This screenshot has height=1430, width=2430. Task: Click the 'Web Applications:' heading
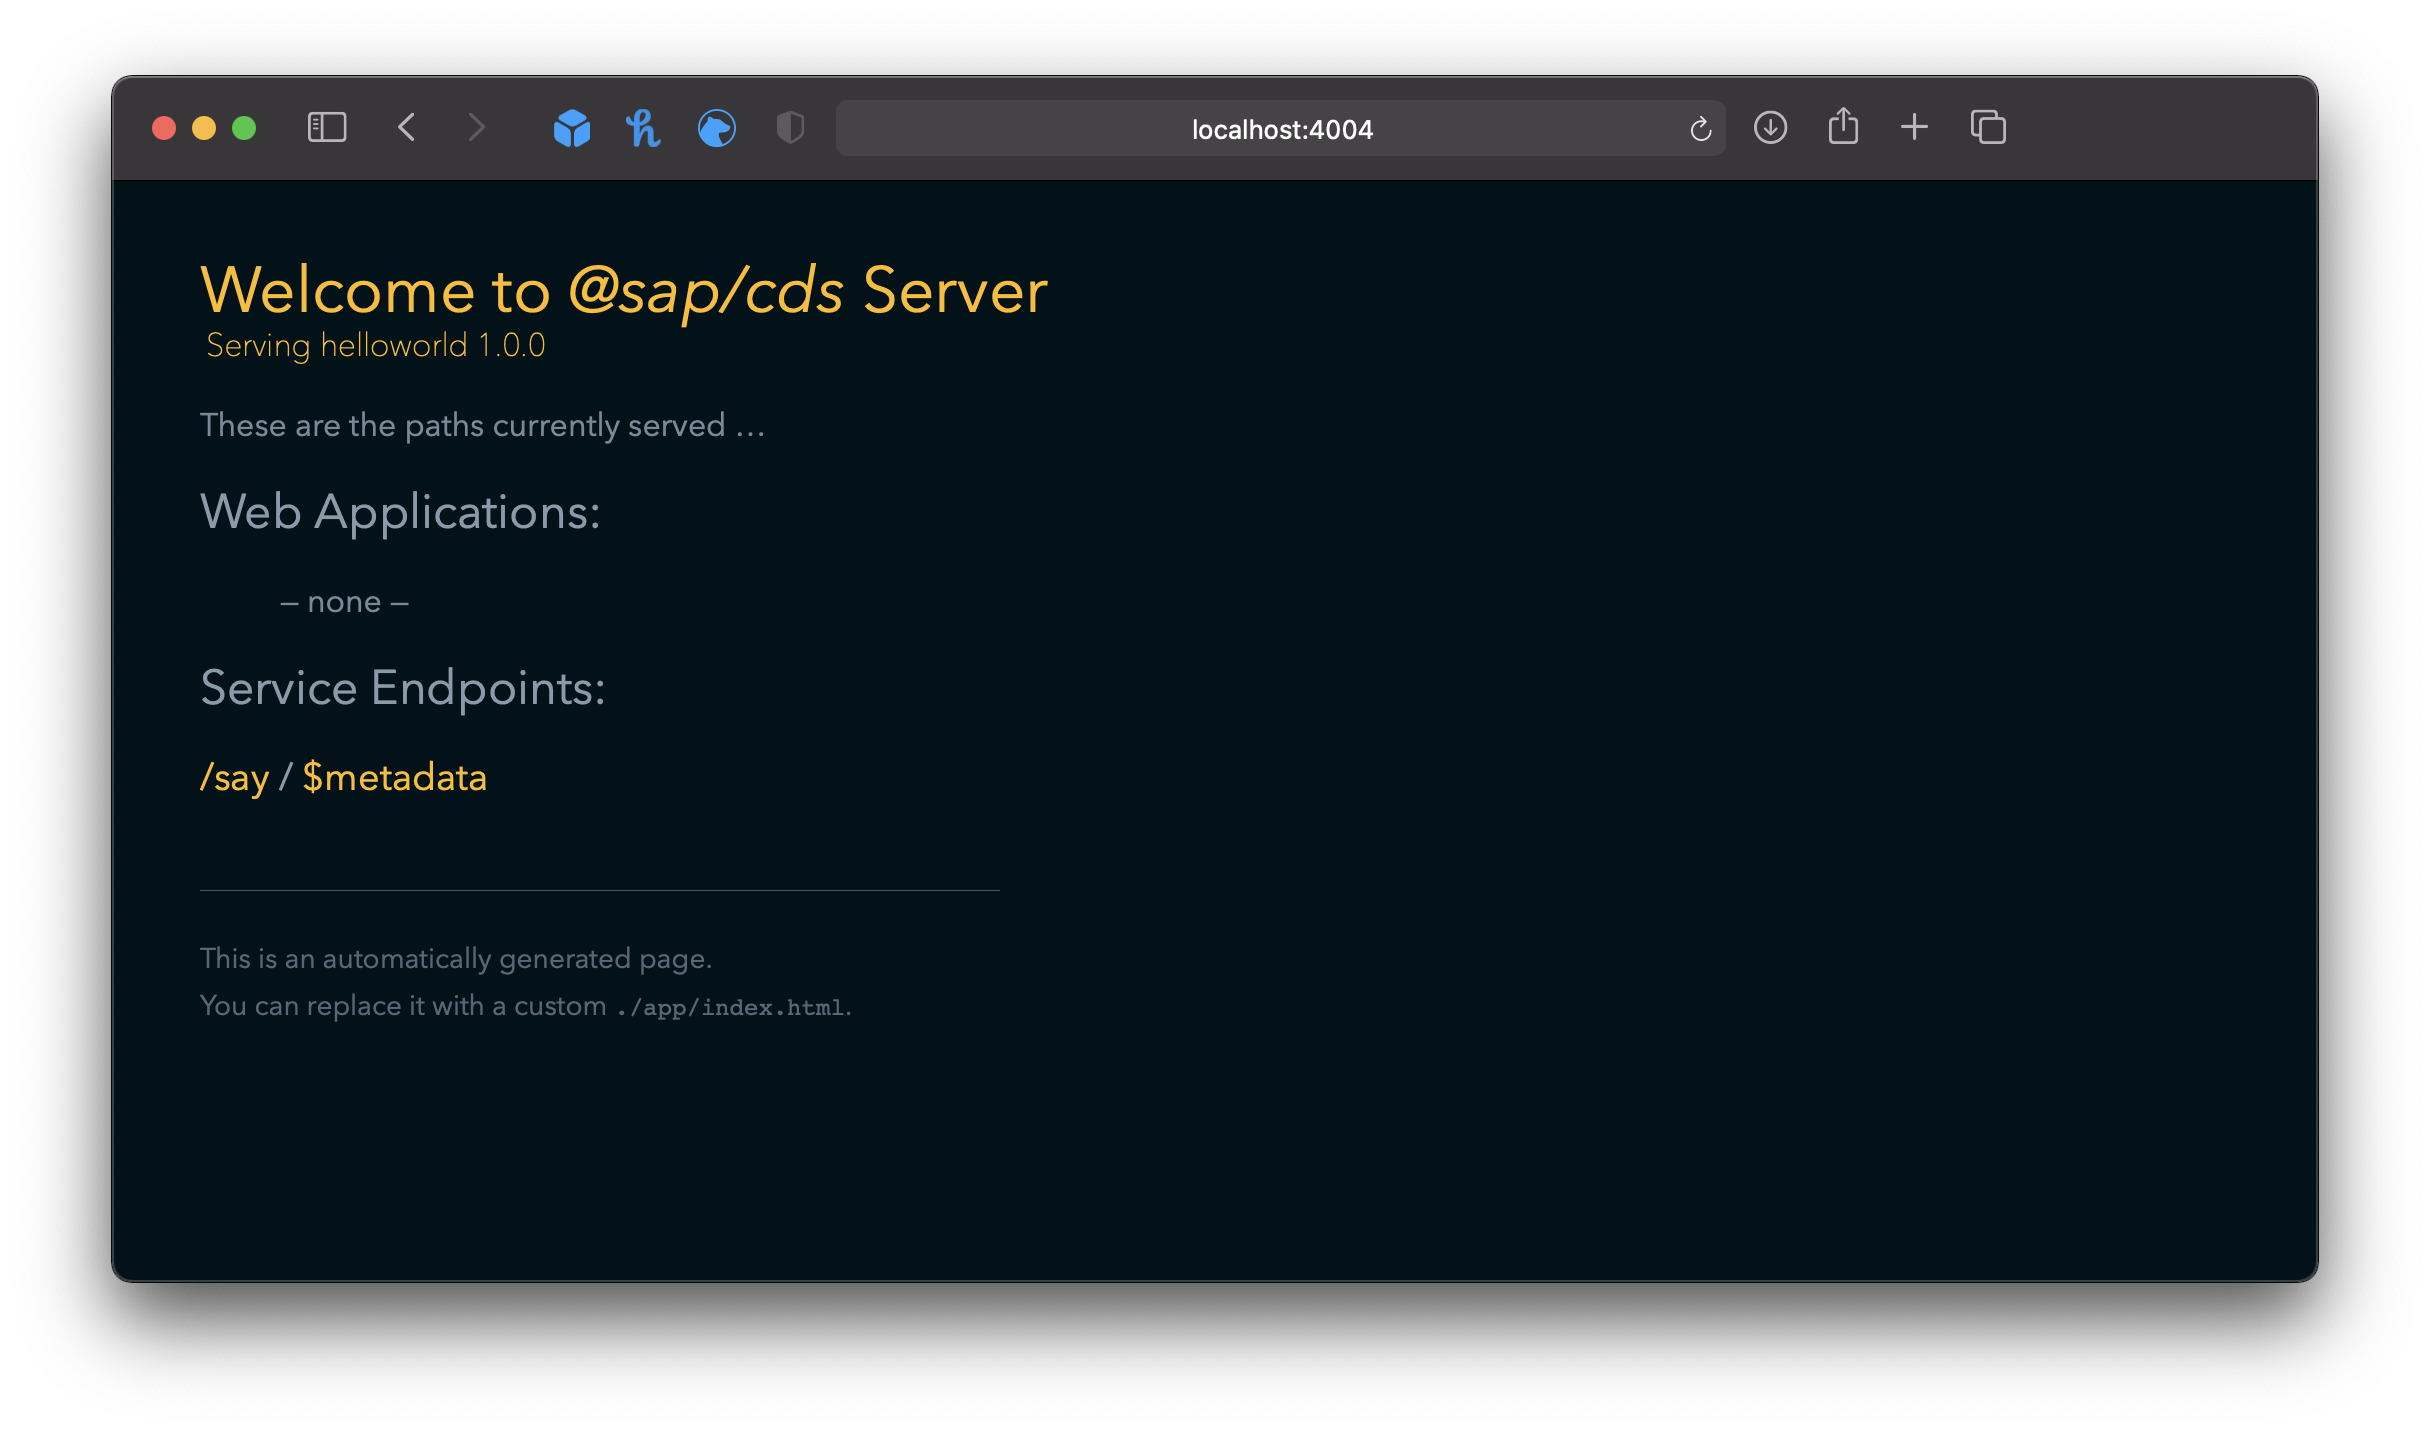[x=400, y=513]
